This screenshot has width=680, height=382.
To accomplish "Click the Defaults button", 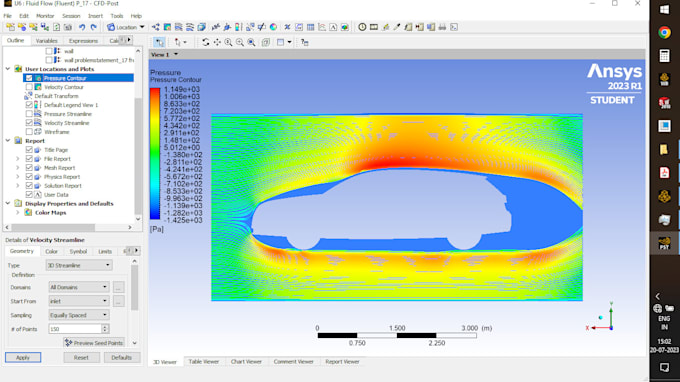I will (121, 358).
